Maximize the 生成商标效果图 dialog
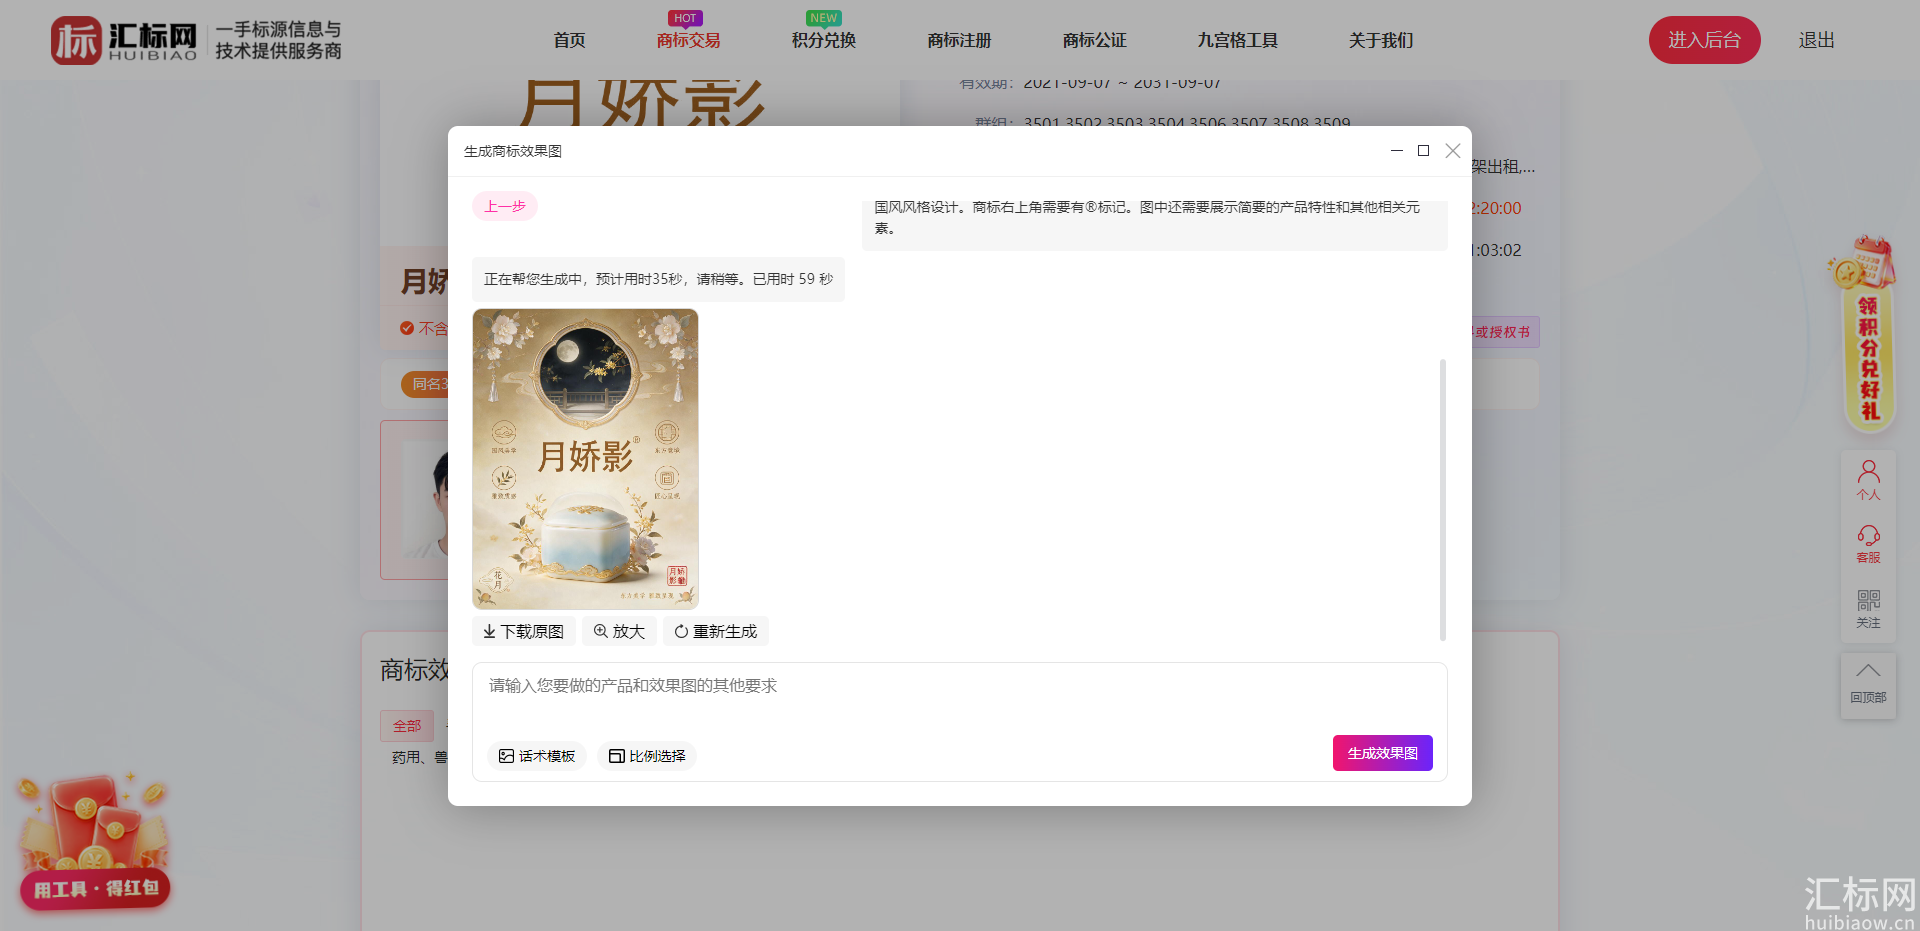Image resolution: width=1920 pixels, height=931 pixels. point(1424,151)
